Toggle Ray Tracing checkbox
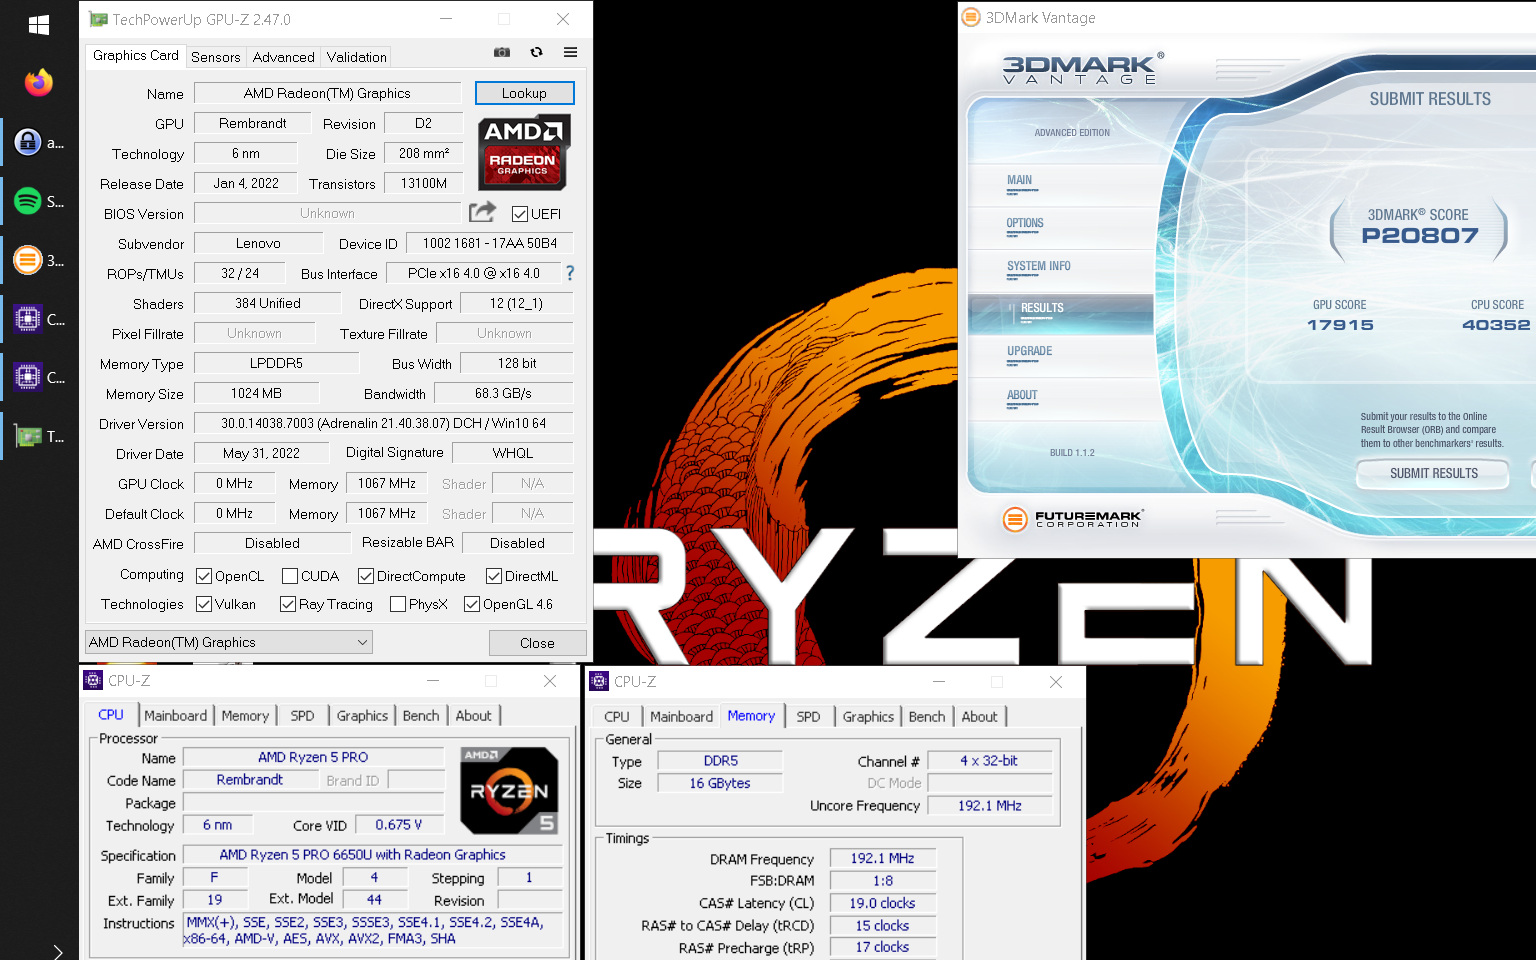Screen dimensions: 1536x960 [x=288, y=604]
